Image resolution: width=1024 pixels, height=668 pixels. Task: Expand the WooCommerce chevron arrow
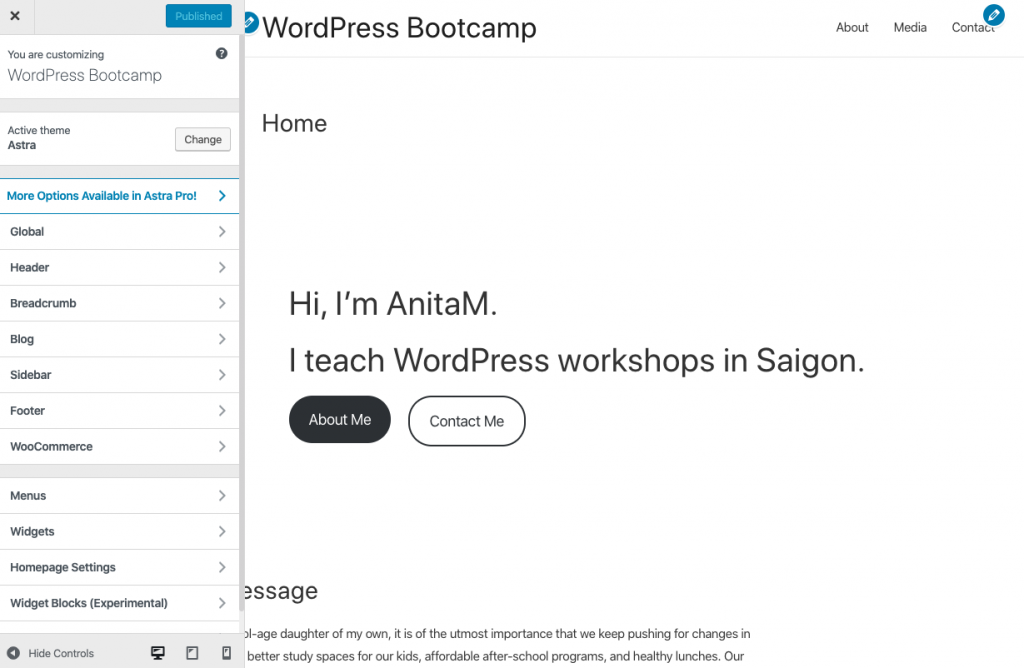click(222, 447)
